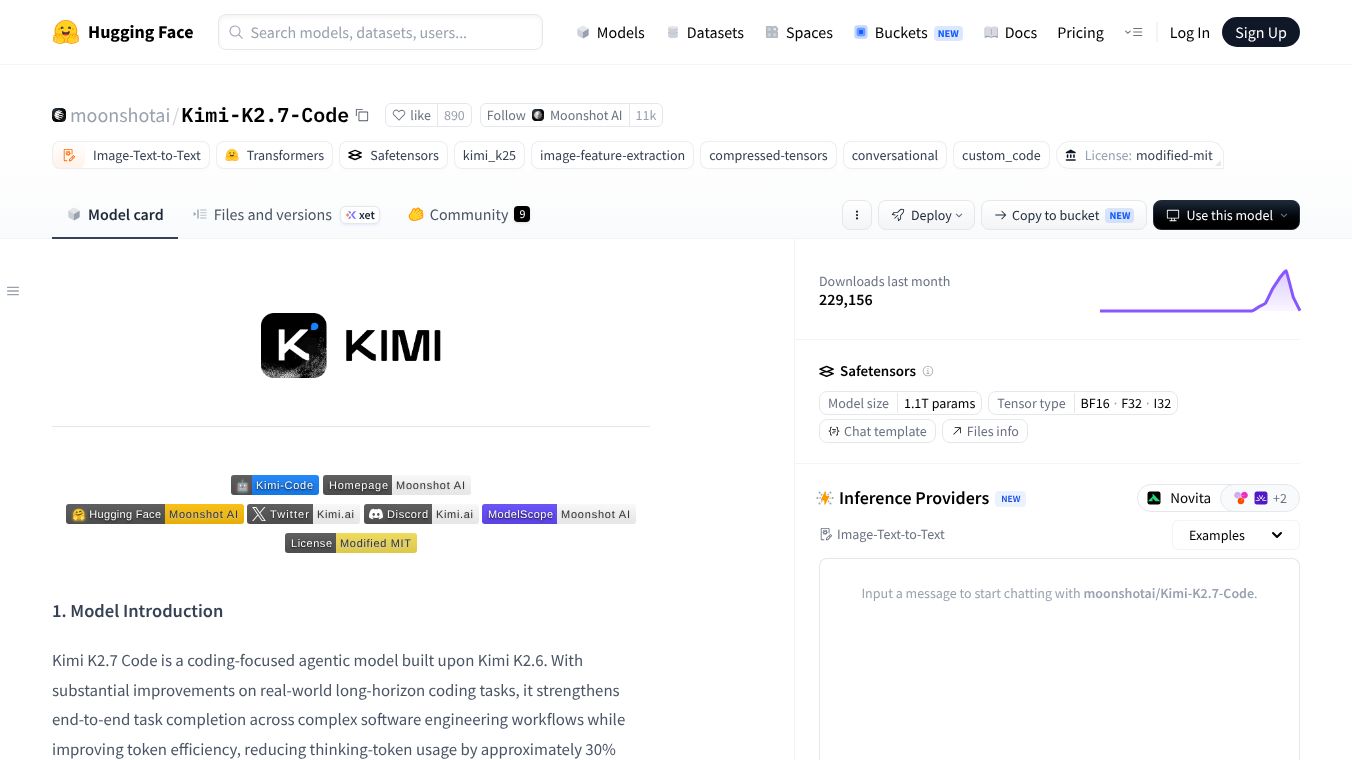
Task: Go to Models in top navigation
Action: point(611,33)
